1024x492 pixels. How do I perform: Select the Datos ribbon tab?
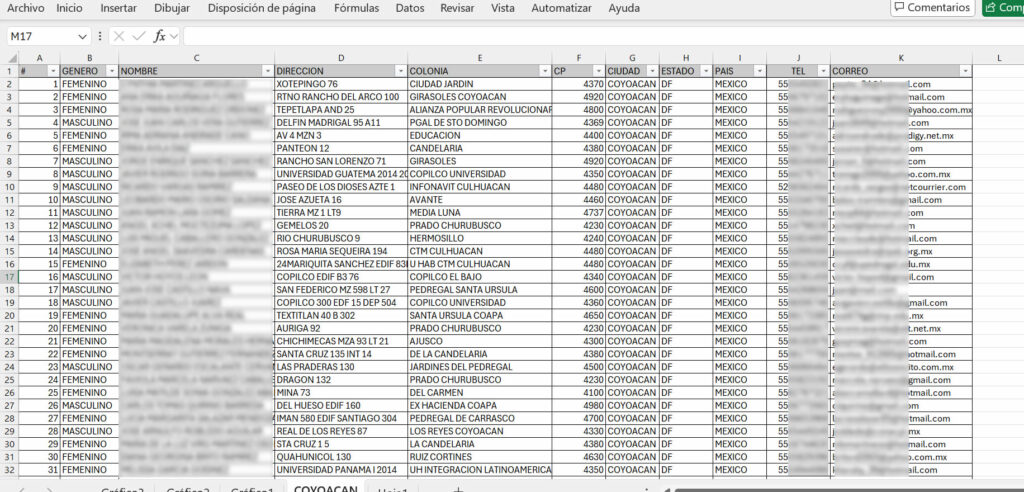[409, 8]
